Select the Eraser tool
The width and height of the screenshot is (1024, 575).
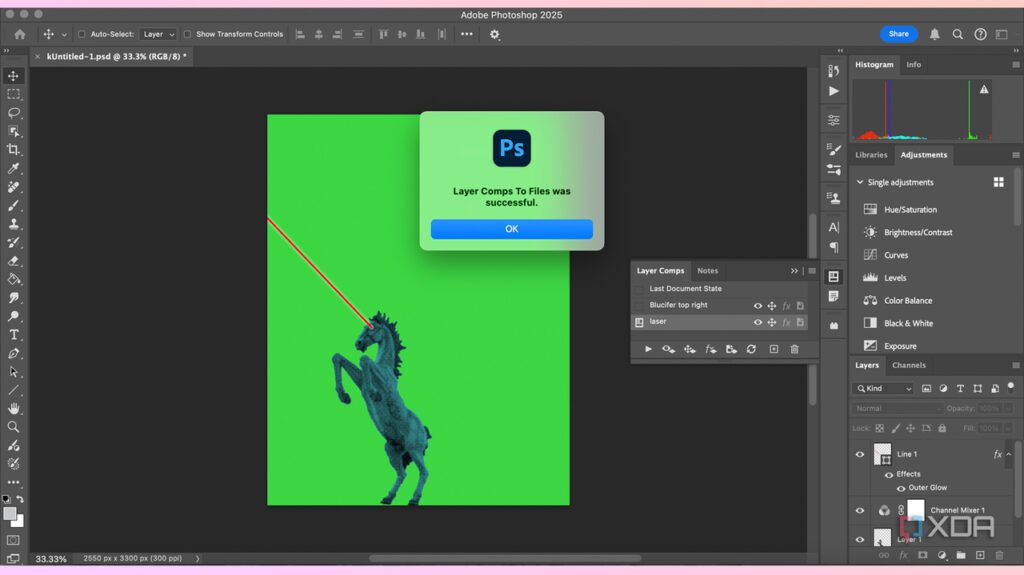pos(13,261)
